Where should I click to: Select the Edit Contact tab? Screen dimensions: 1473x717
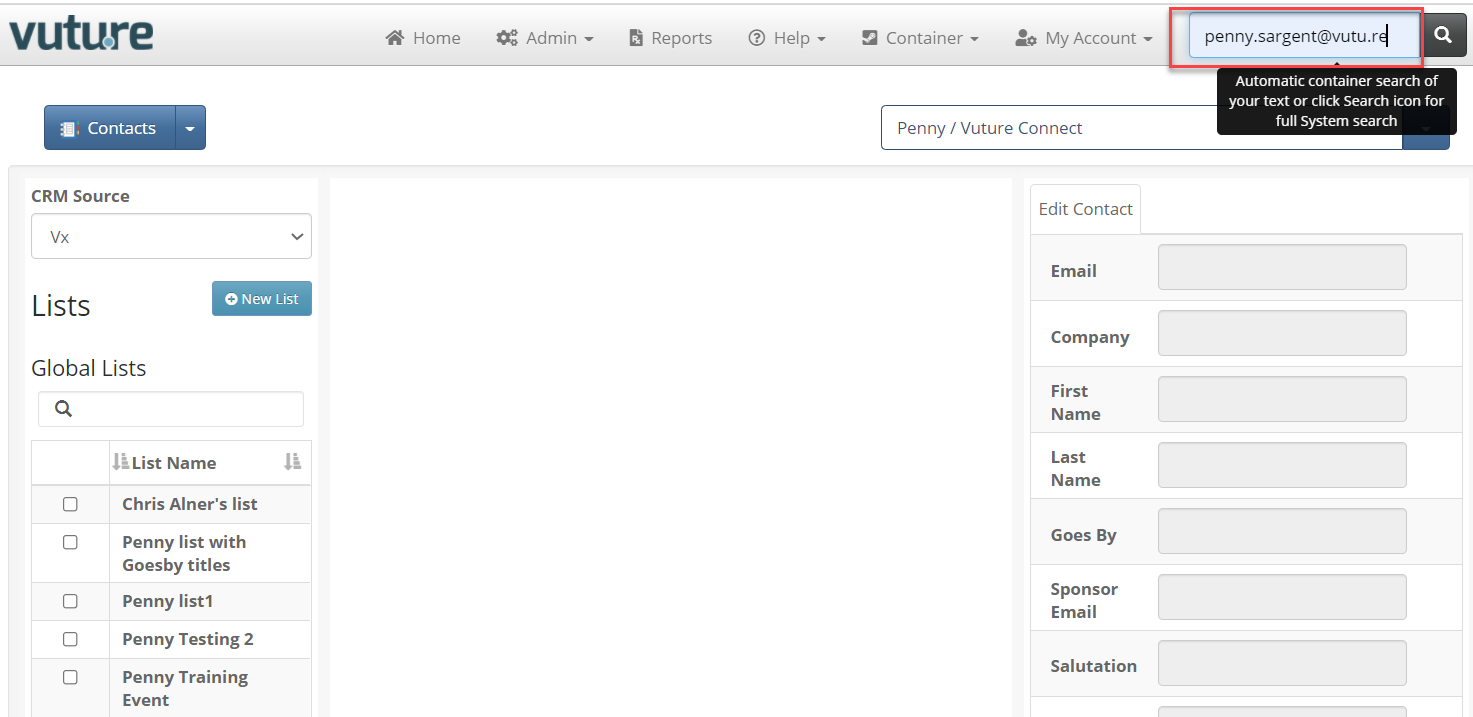[1085, 209]
